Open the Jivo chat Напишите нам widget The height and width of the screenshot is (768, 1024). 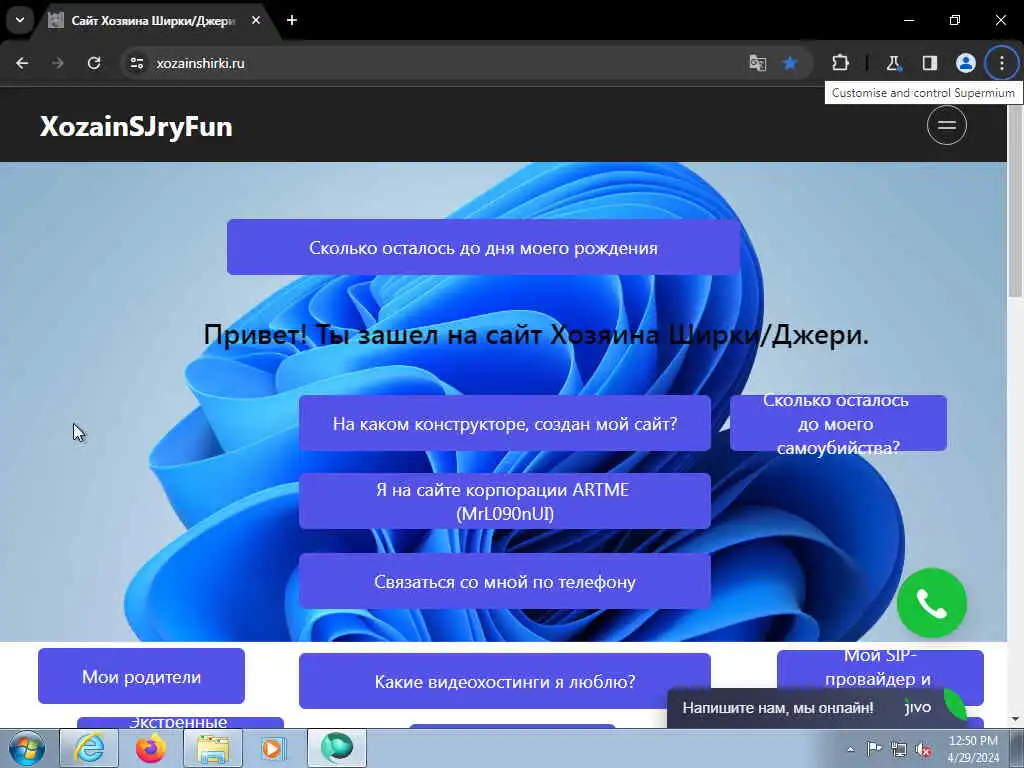click(816, 707)
